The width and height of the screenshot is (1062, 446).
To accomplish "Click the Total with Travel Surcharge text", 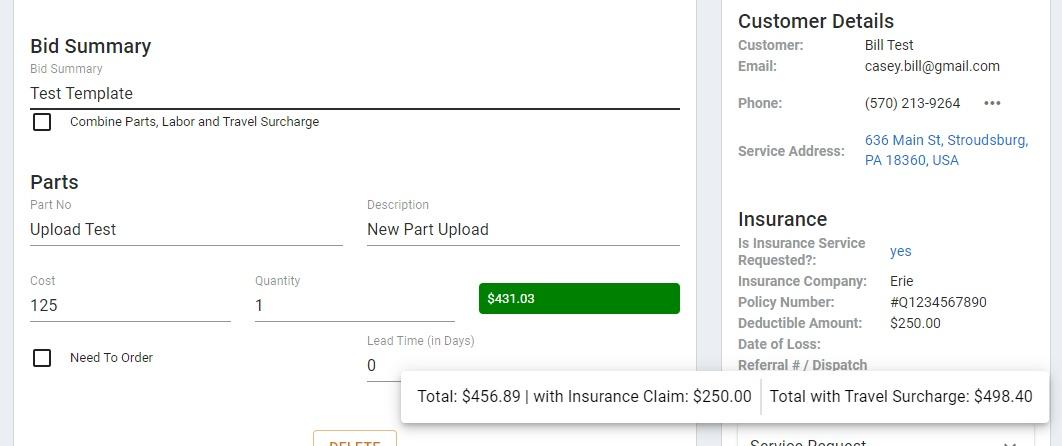I will [x=901, y=397].
